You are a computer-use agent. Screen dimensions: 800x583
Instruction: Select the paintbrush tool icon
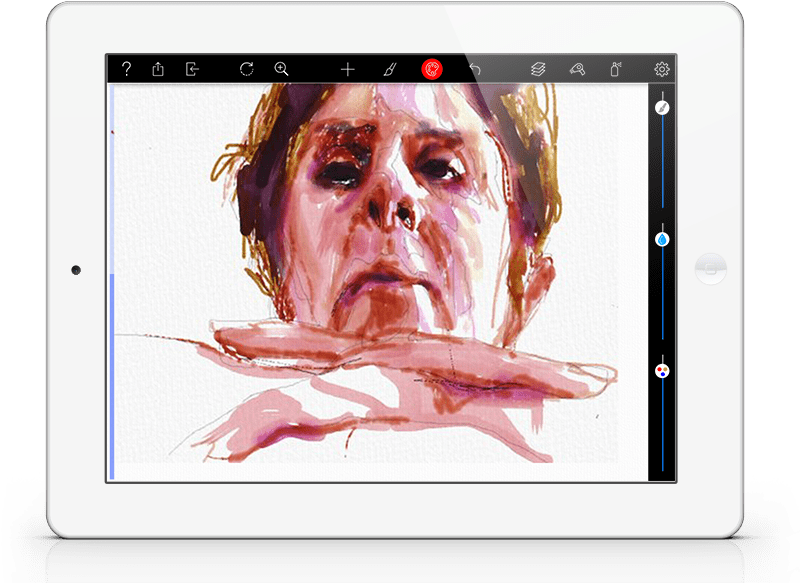tap(390, 69)
